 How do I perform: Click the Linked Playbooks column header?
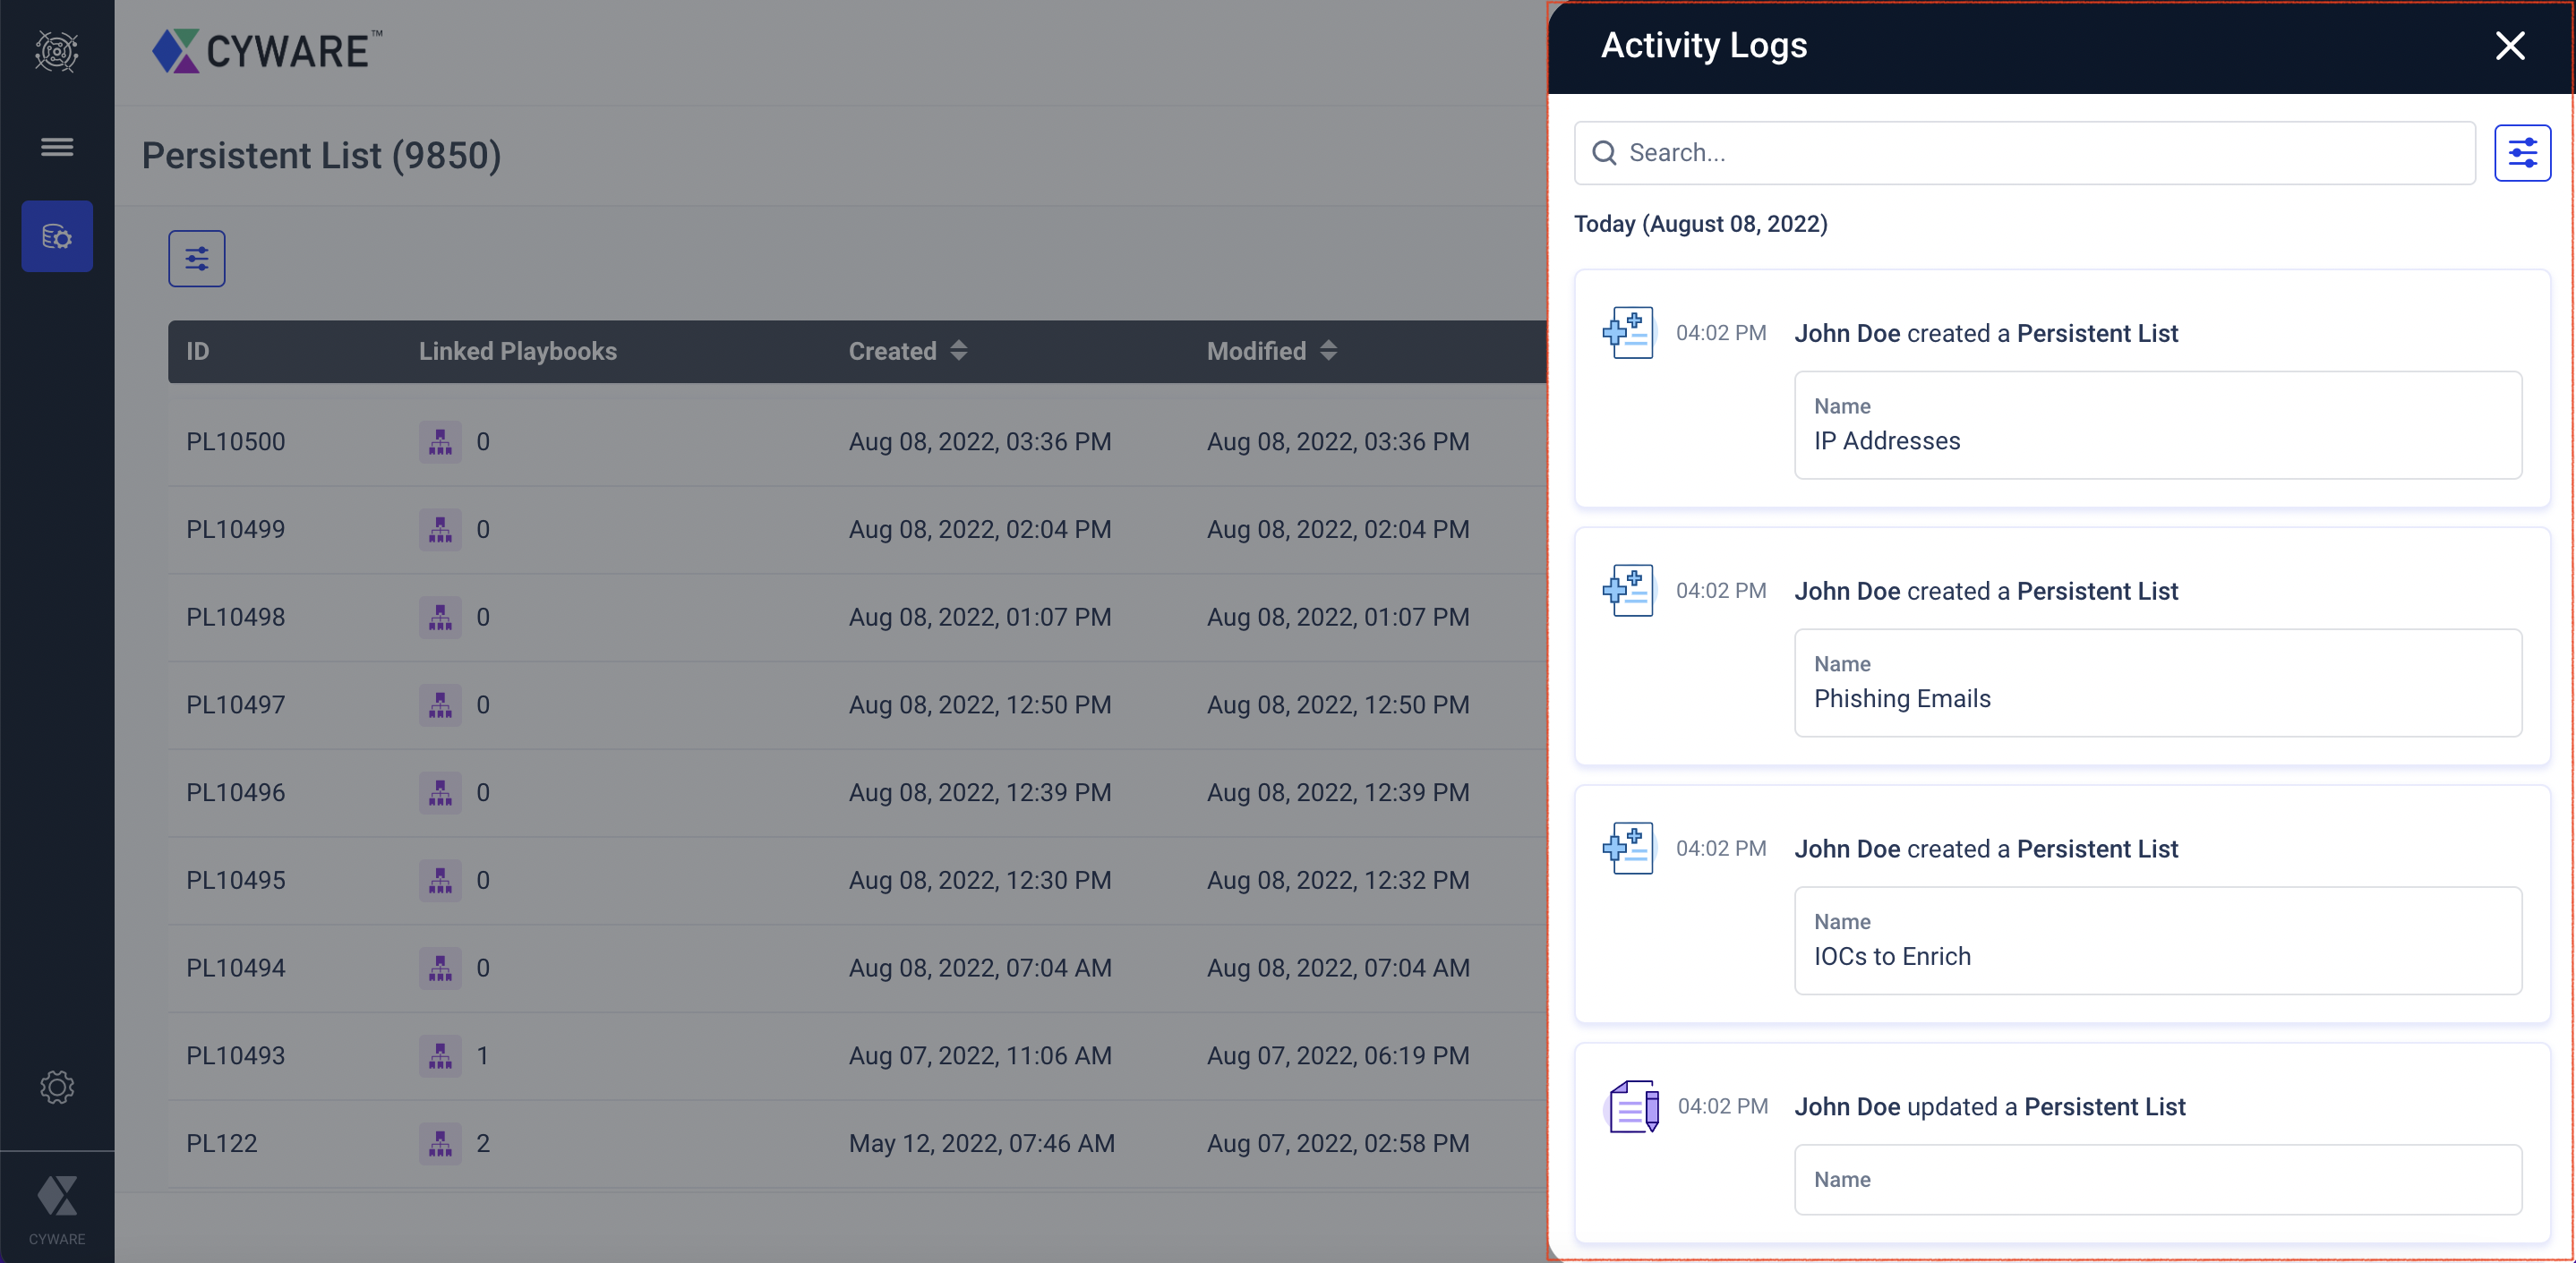coord(517,351)
